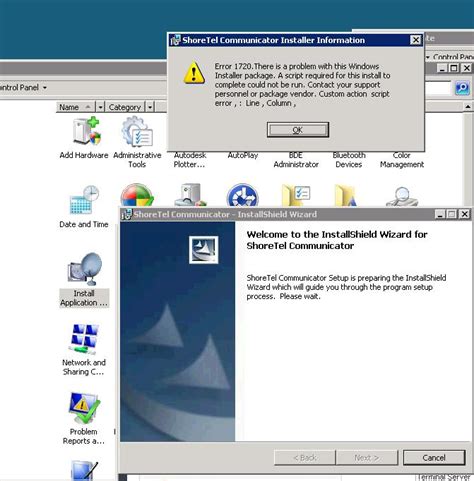Open the Network and Sharing Center icon
The image size is (474, 481).
click(x=84, y=349)
